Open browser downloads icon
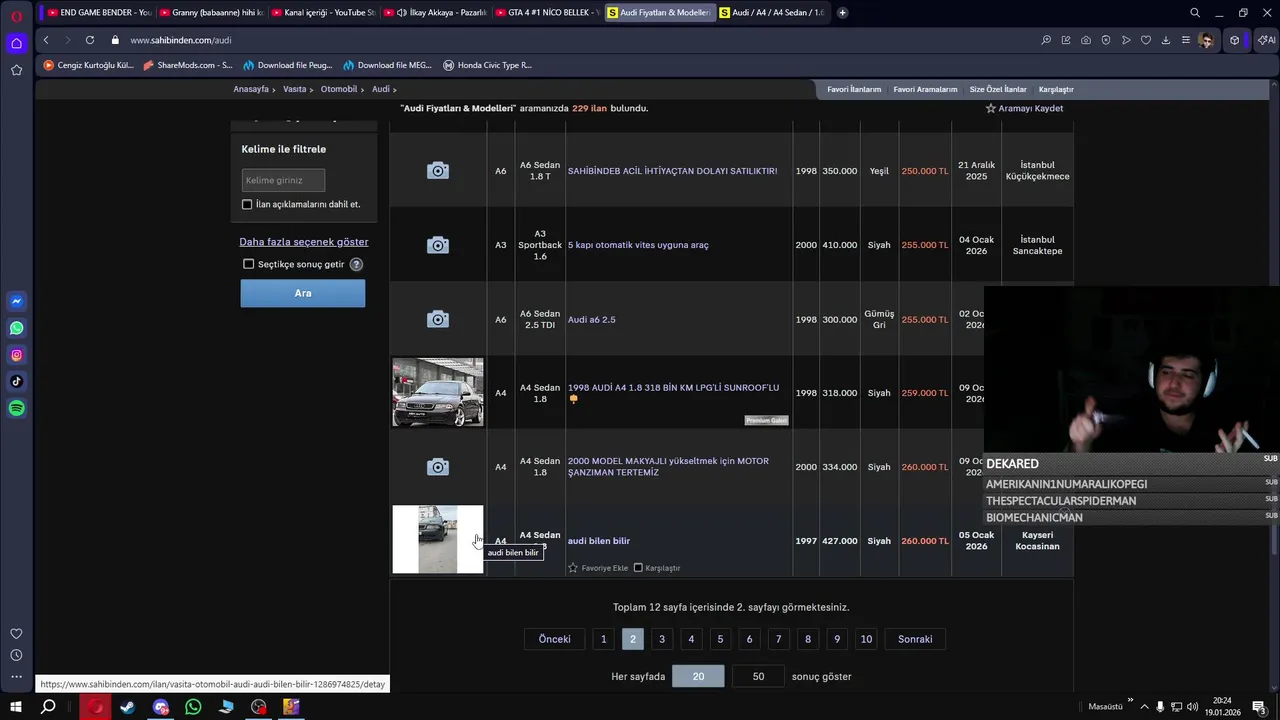 [1166, 40]
